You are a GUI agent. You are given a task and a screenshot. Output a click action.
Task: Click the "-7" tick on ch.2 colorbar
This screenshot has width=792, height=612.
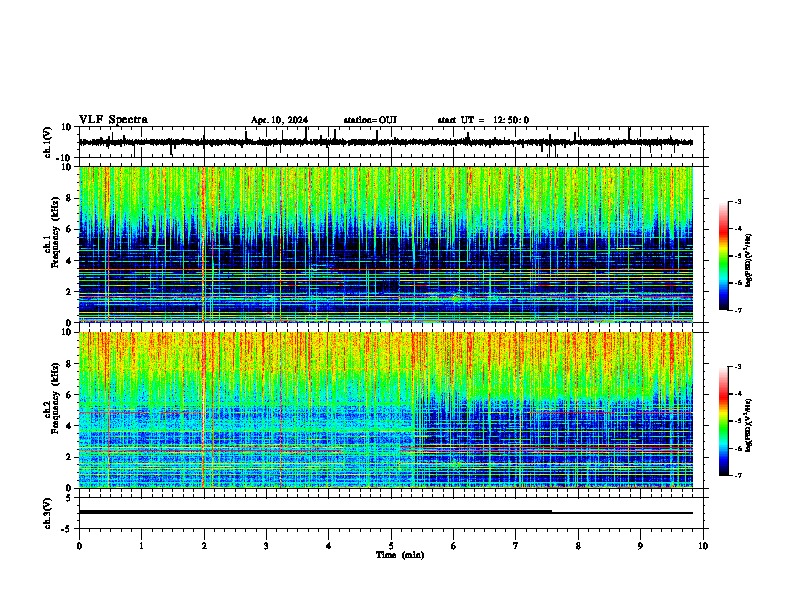pos(737,476)
